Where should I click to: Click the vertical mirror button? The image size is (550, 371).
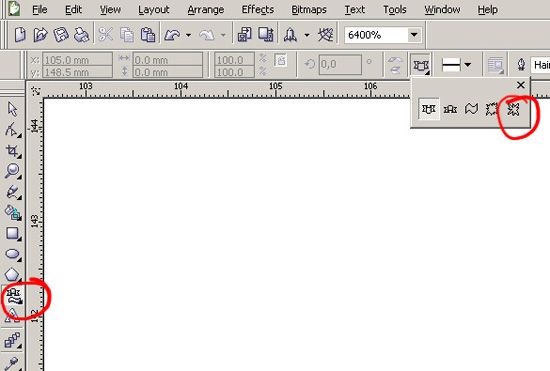click(x=395, y=70)
